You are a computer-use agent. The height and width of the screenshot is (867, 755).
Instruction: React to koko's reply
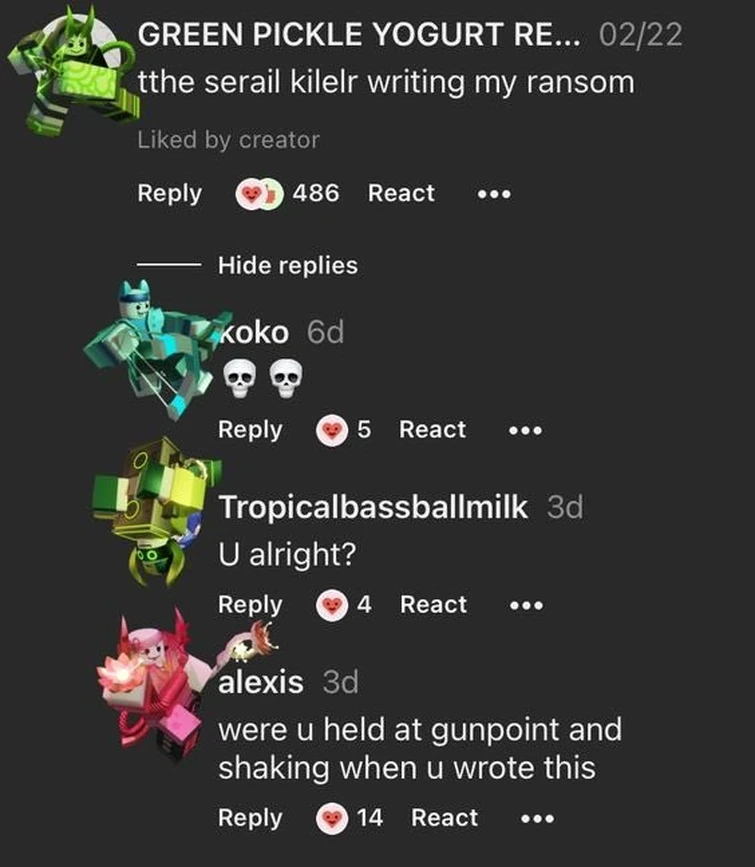click(433, 430)
